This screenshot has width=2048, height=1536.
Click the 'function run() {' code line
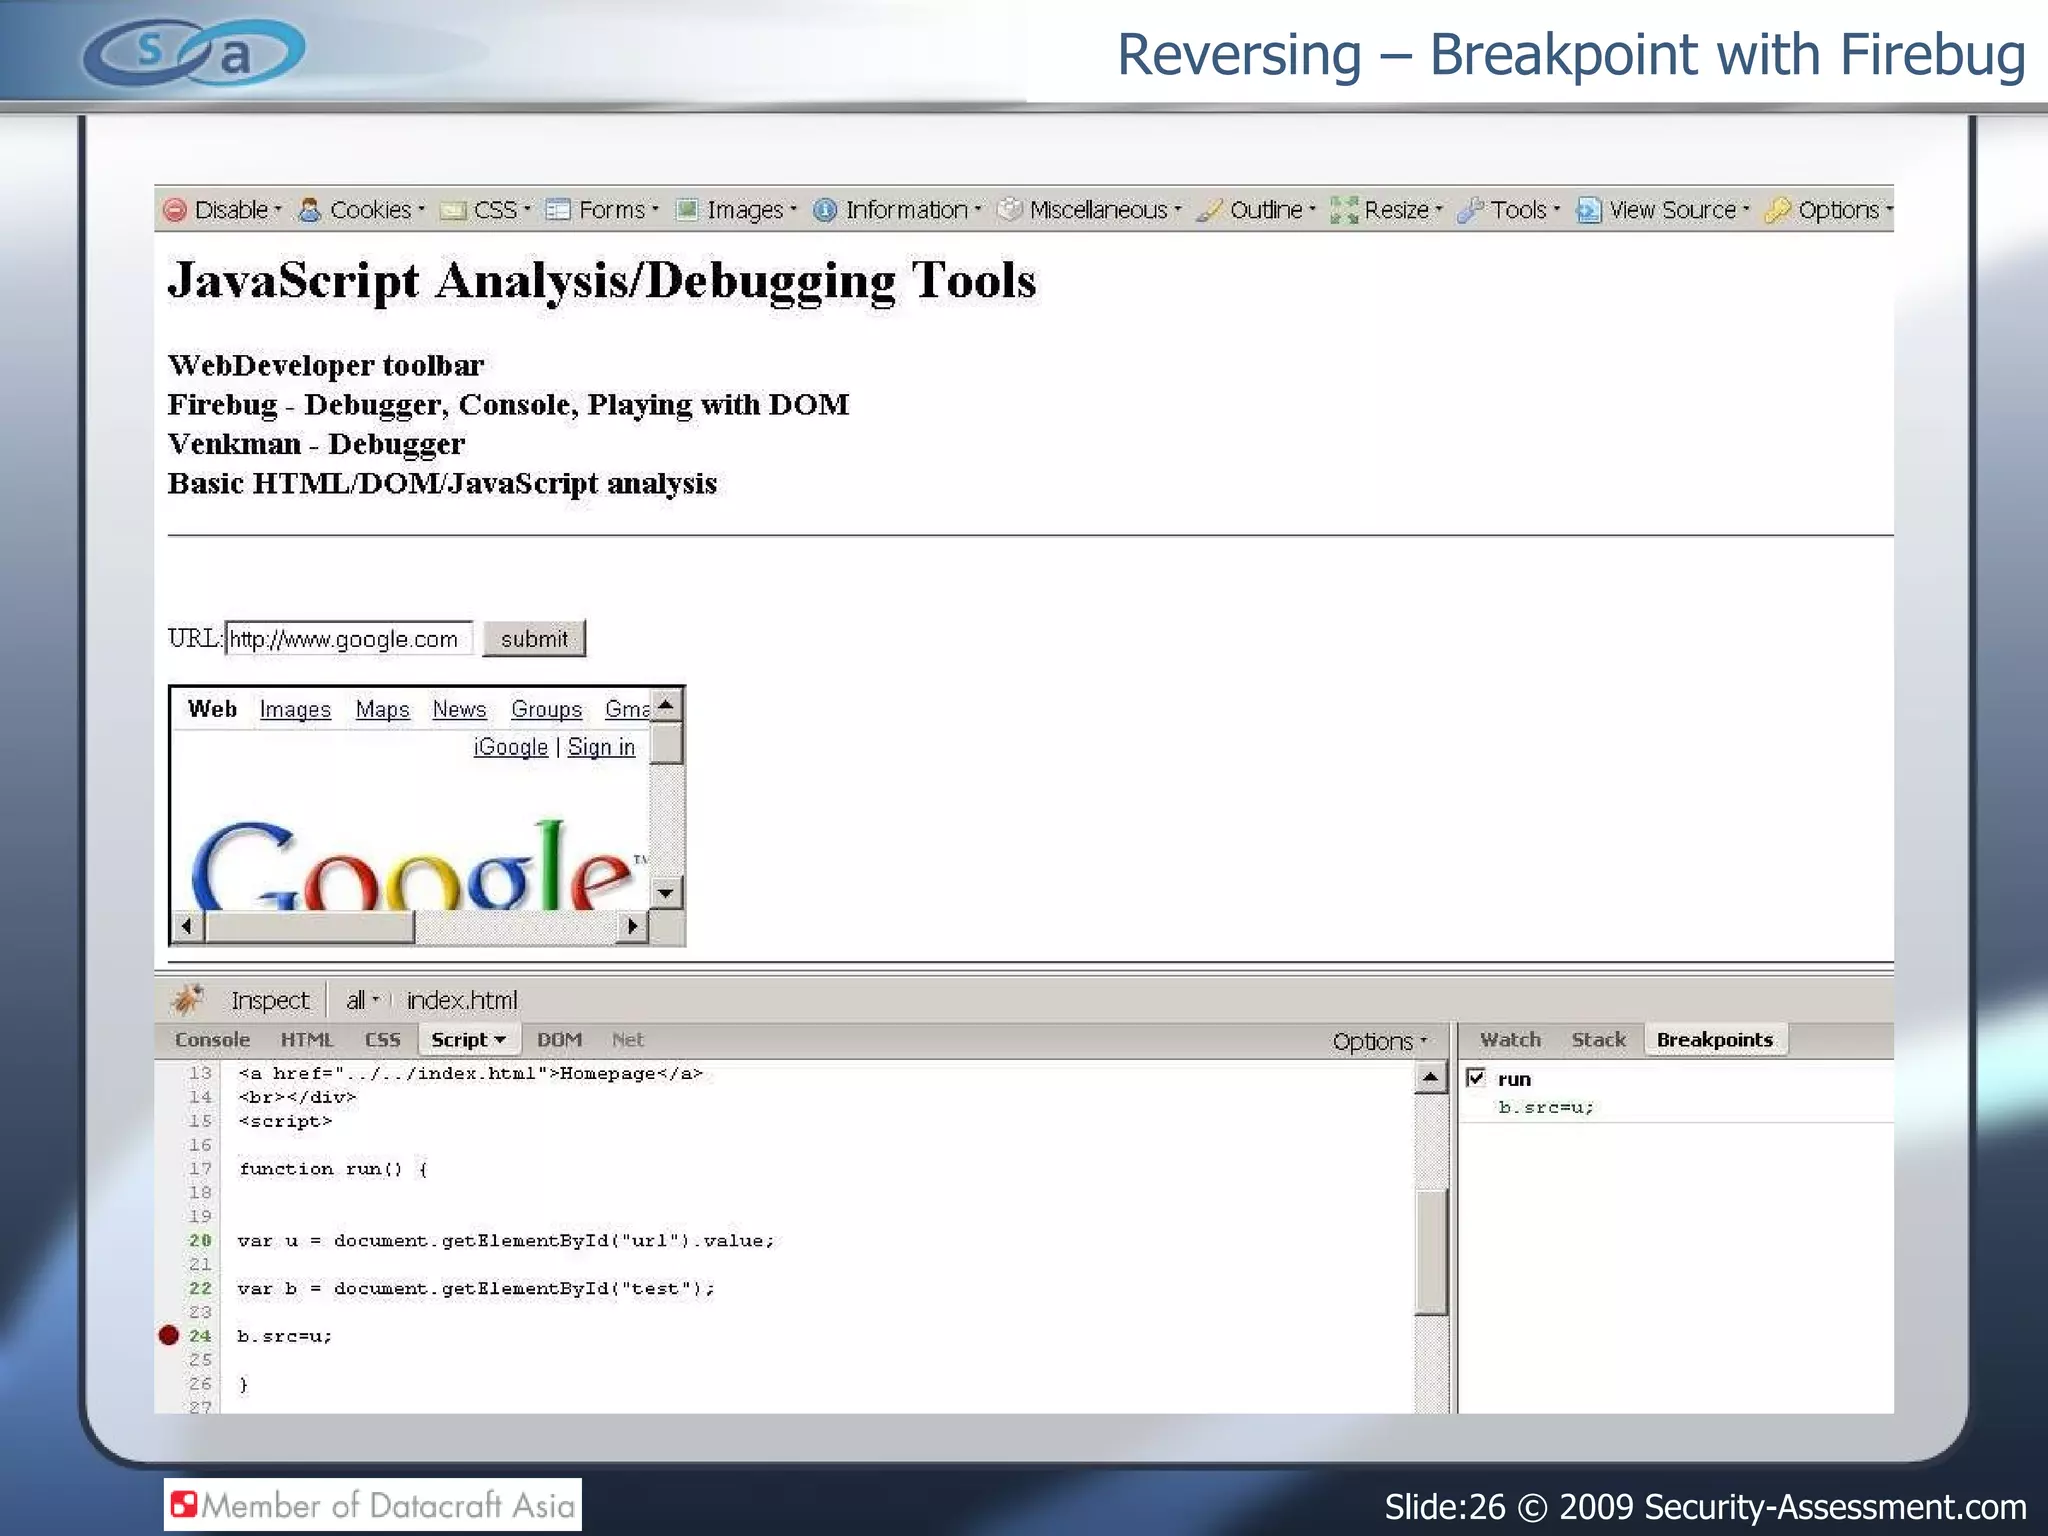pos(333,1168)
